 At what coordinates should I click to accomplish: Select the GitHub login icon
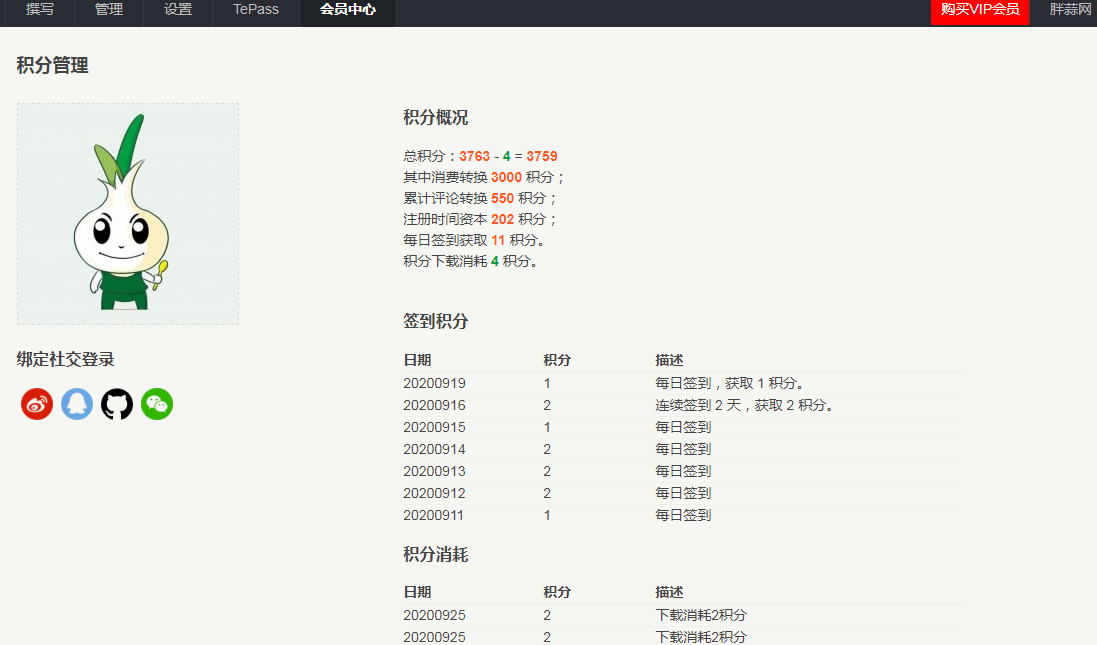coord(117,404)
